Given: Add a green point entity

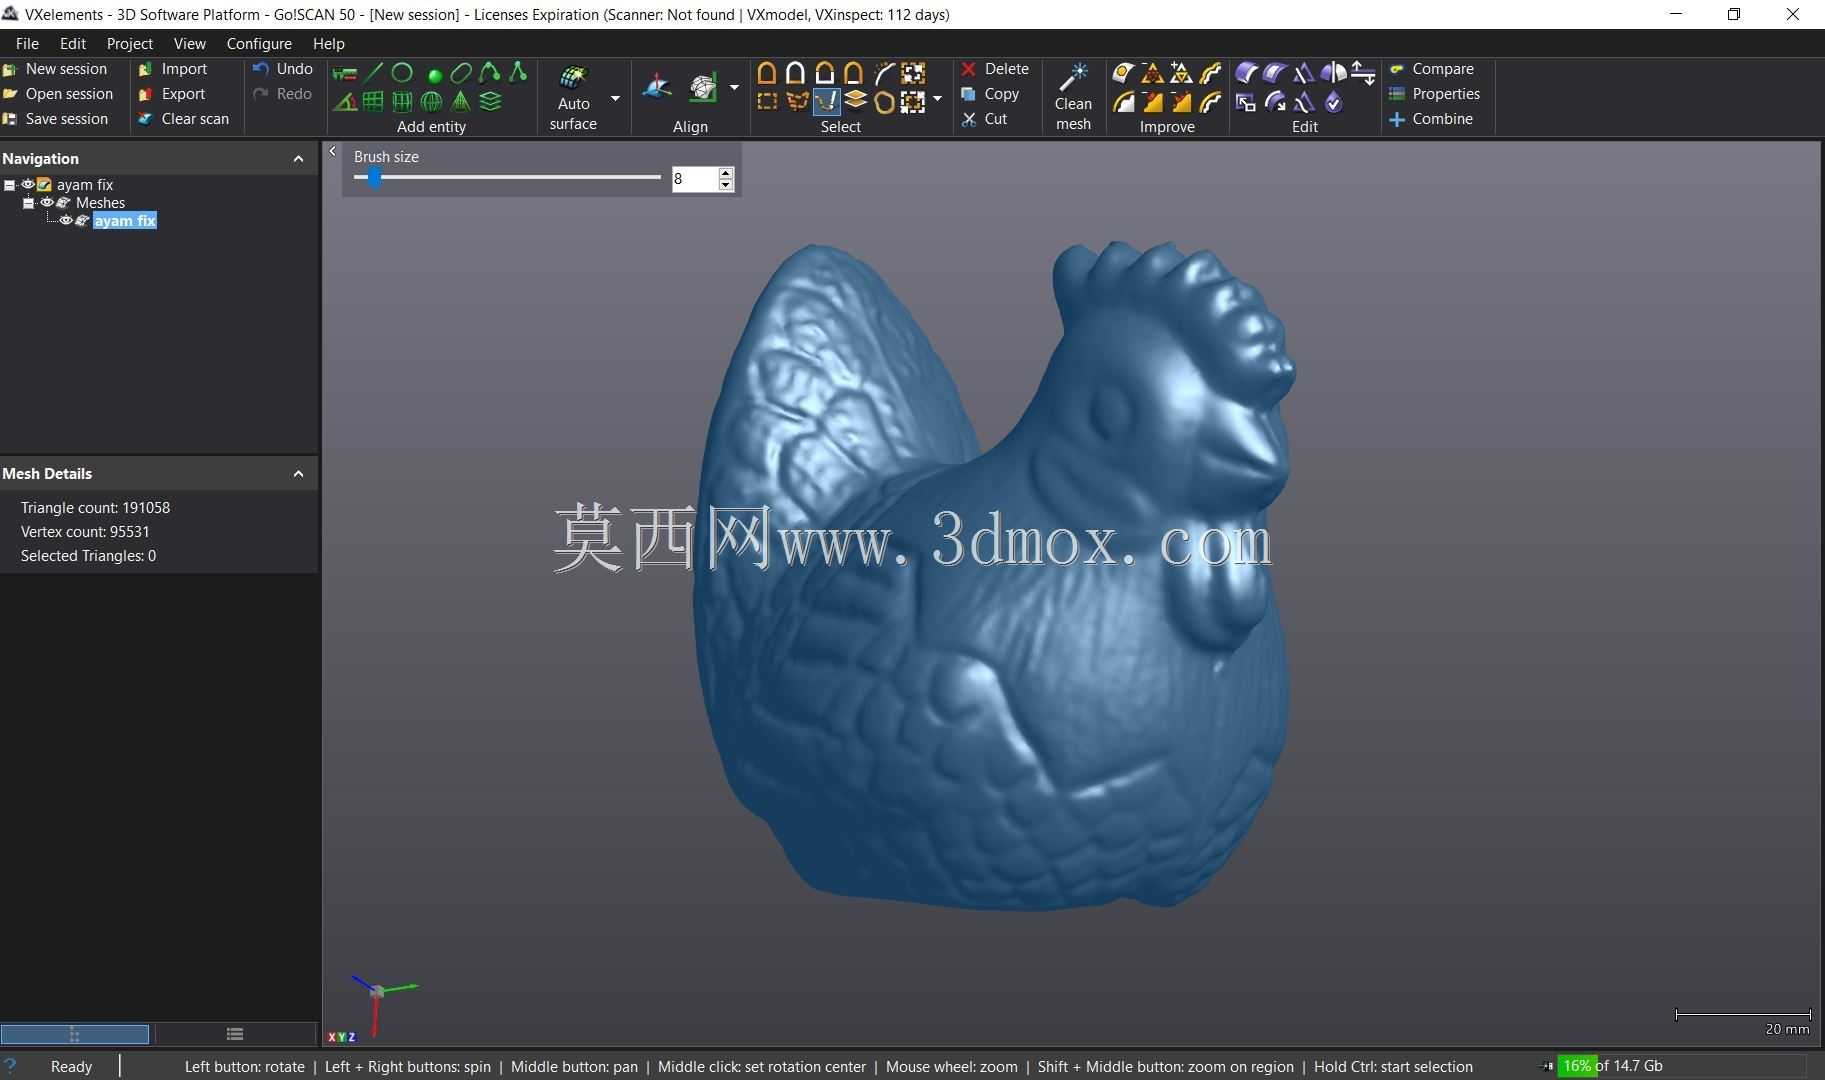Looking at the screenshot, I should pyautogui.click(x=434, y=75).
